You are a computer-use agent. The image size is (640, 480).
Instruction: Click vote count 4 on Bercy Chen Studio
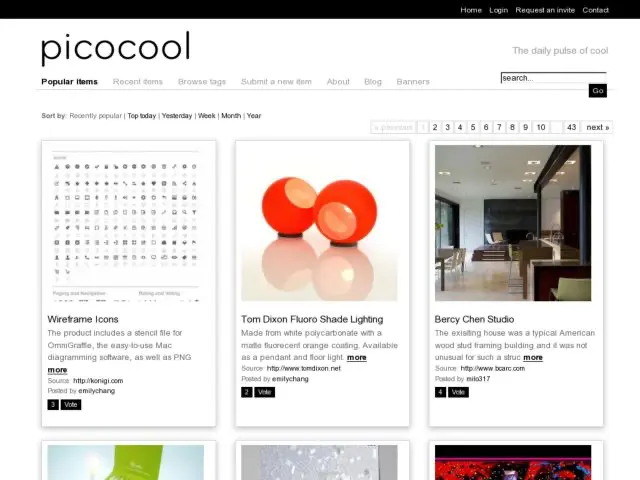click(440, 392)
